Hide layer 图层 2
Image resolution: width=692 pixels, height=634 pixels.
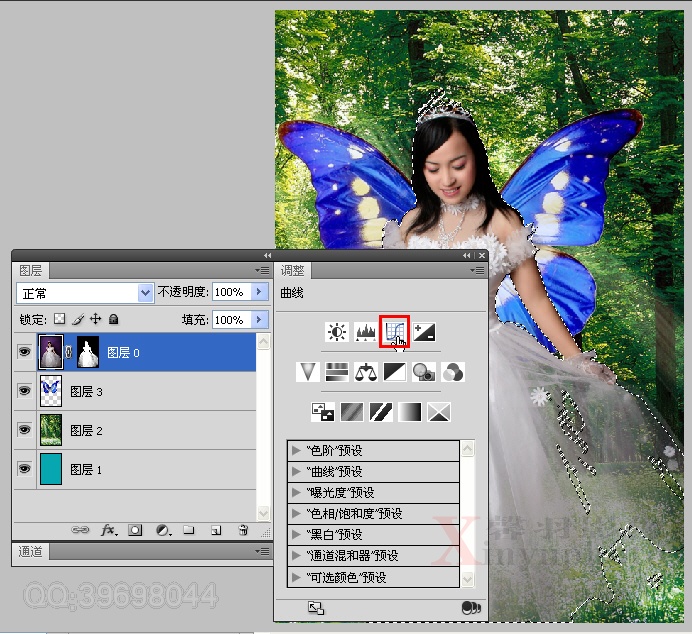point(25,429)
